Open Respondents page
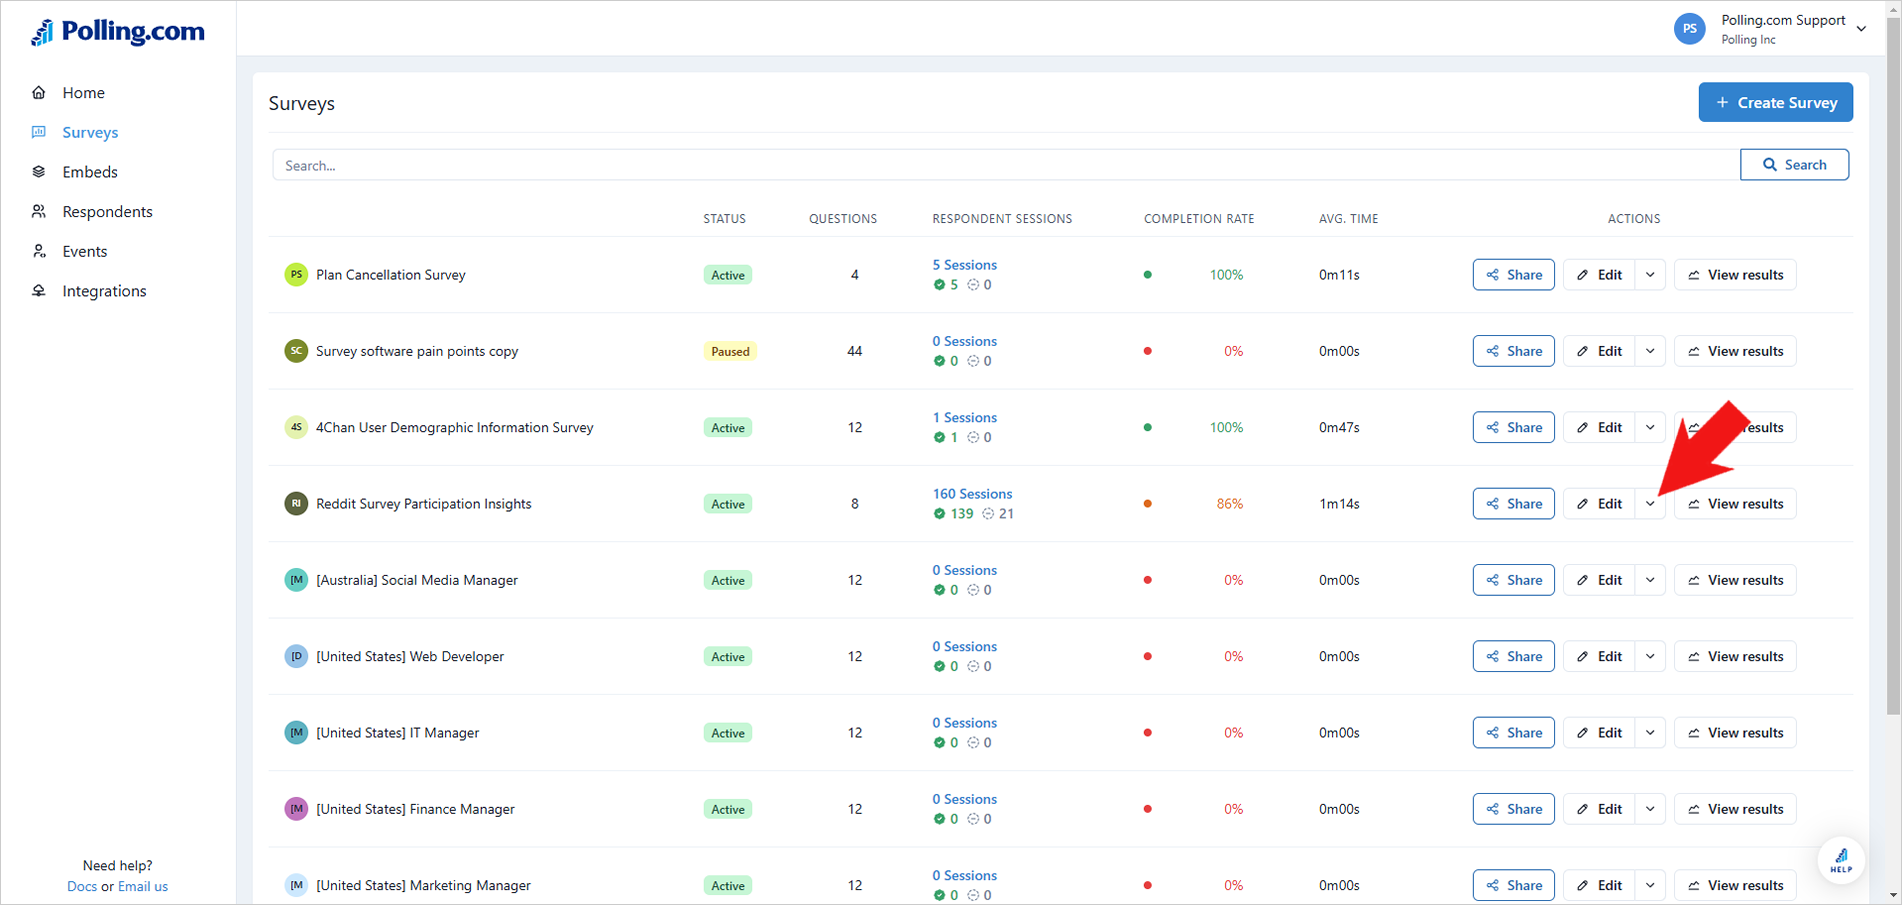 pos(107,211)
